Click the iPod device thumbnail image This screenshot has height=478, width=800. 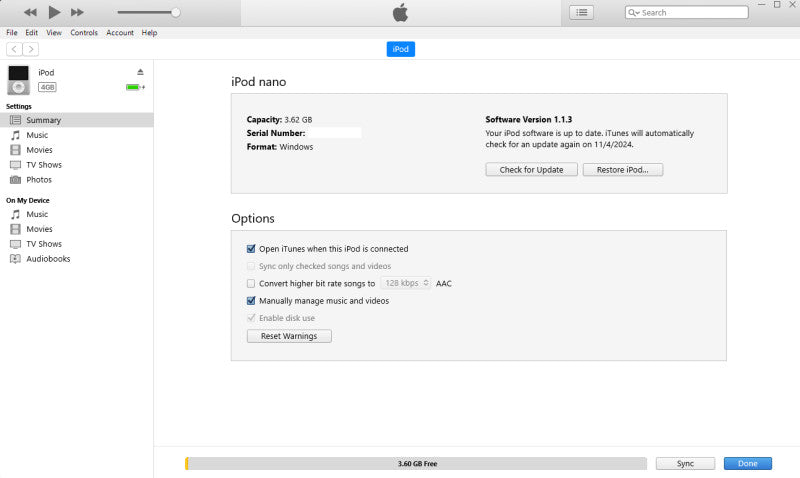pyautogui.click(x=18, y=80)
